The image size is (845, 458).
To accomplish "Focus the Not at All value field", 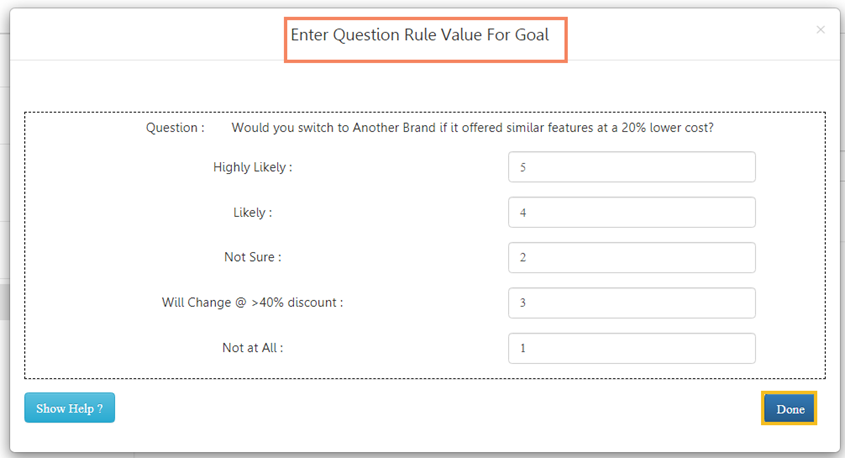I will pyautogui.click(x=631, y=347).
